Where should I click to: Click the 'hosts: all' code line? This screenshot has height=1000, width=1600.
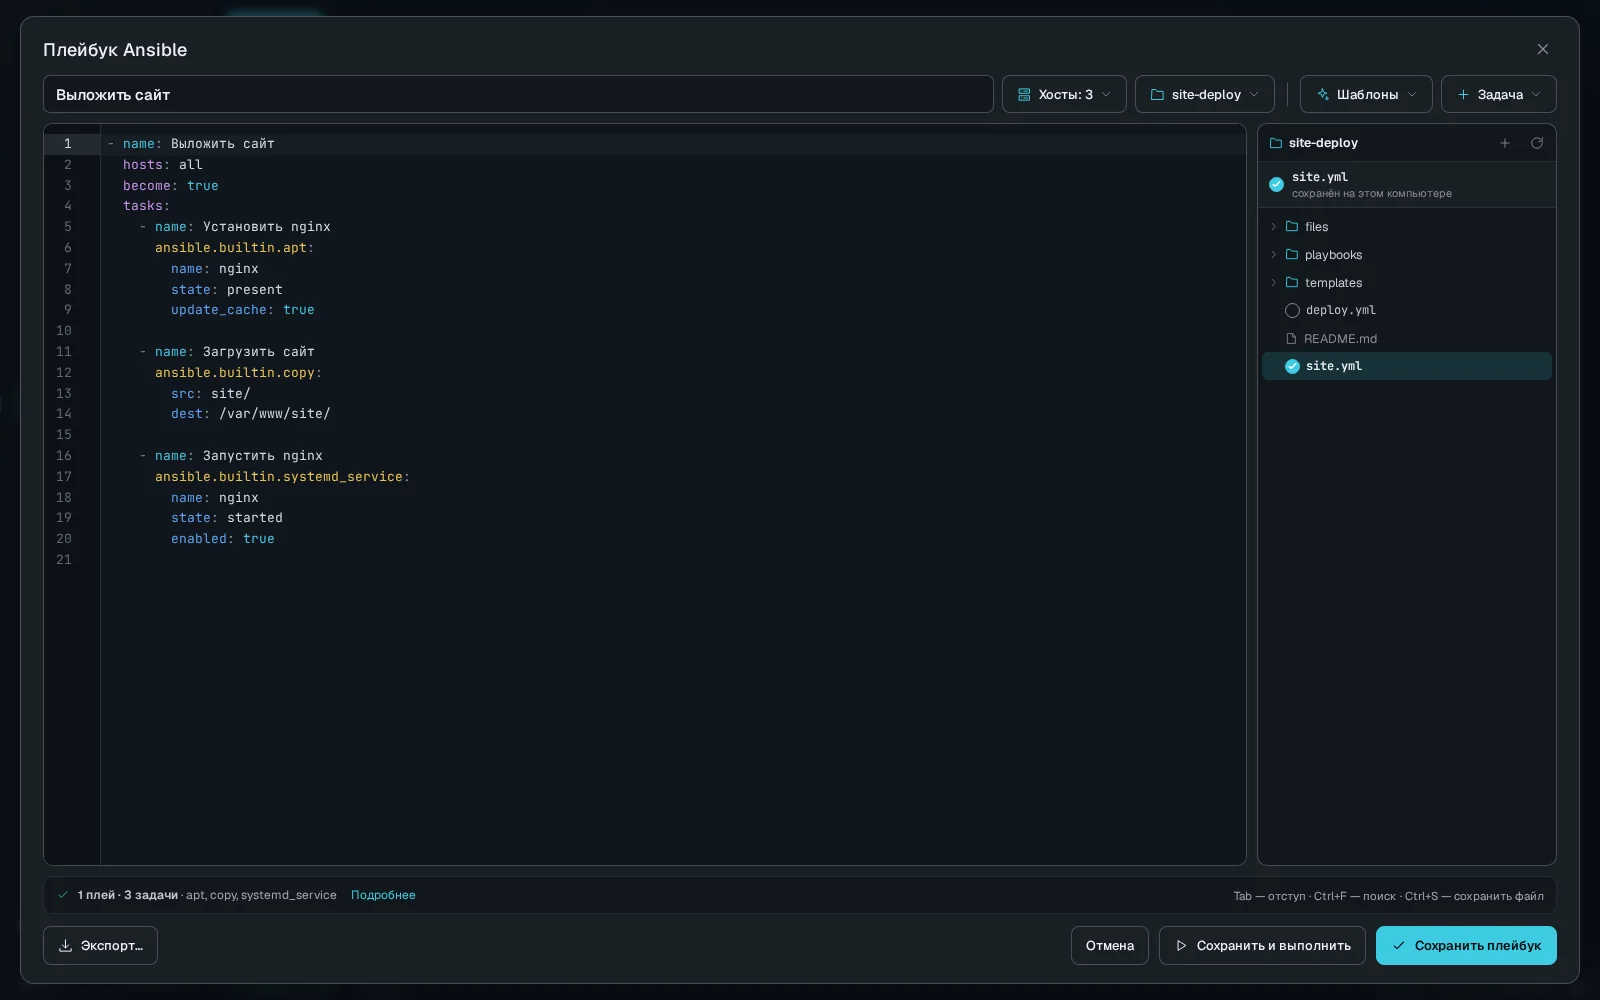(163, 165)
